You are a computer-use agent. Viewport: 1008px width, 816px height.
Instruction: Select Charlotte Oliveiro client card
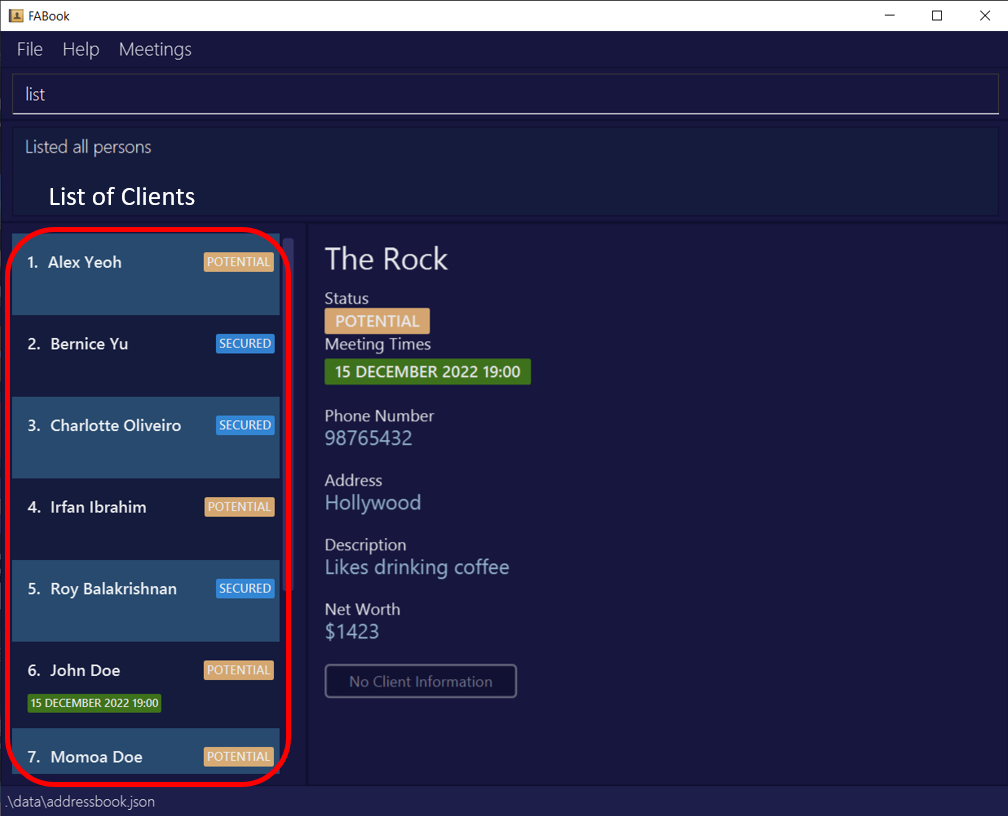pyautogui.click(x=146, y=437)
